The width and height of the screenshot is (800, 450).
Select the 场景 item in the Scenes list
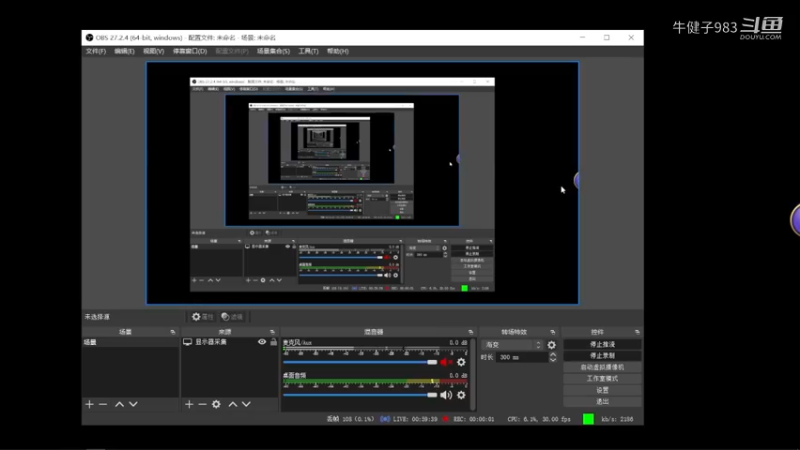(131, 342)
